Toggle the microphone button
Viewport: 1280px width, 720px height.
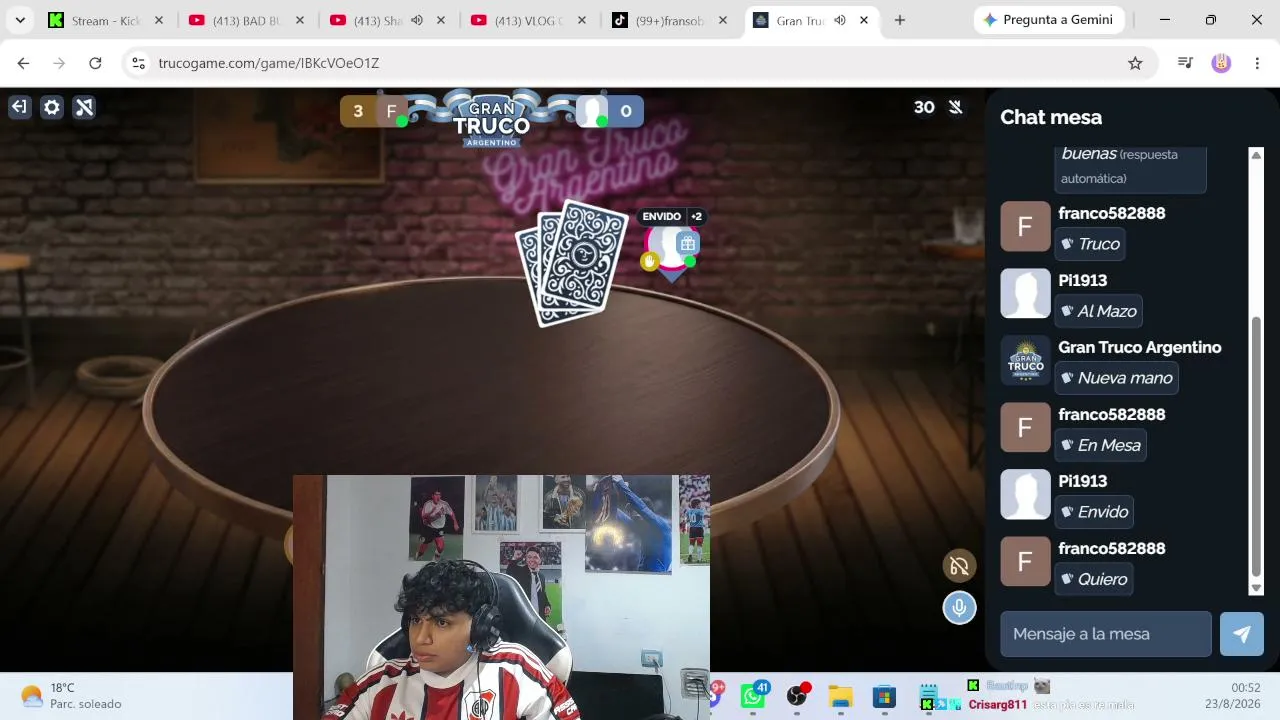pos(959,607)
